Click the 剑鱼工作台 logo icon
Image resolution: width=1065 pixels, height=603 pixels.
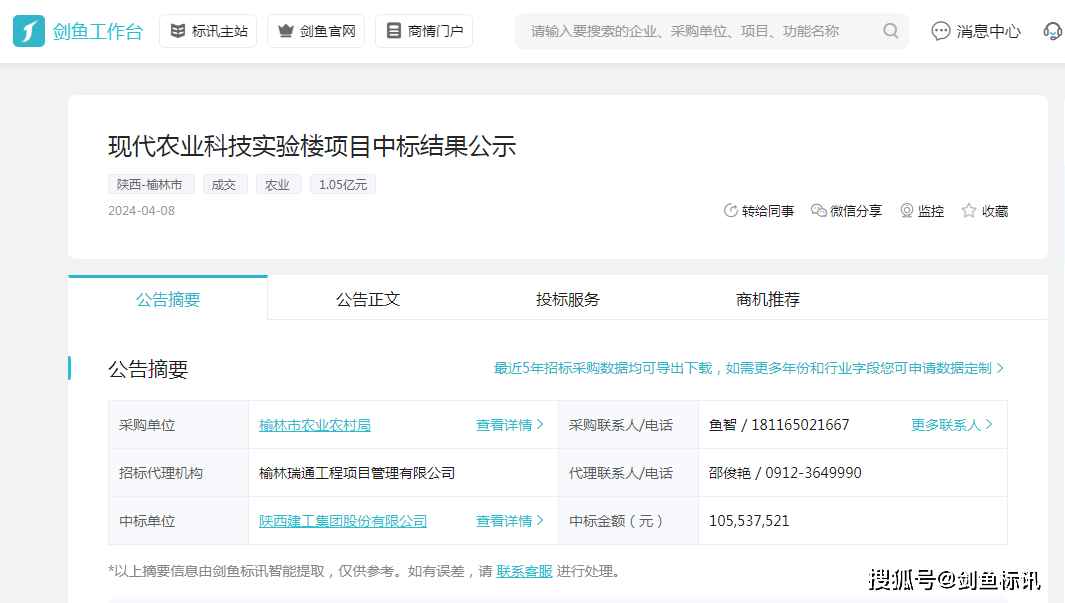[29, 31]
